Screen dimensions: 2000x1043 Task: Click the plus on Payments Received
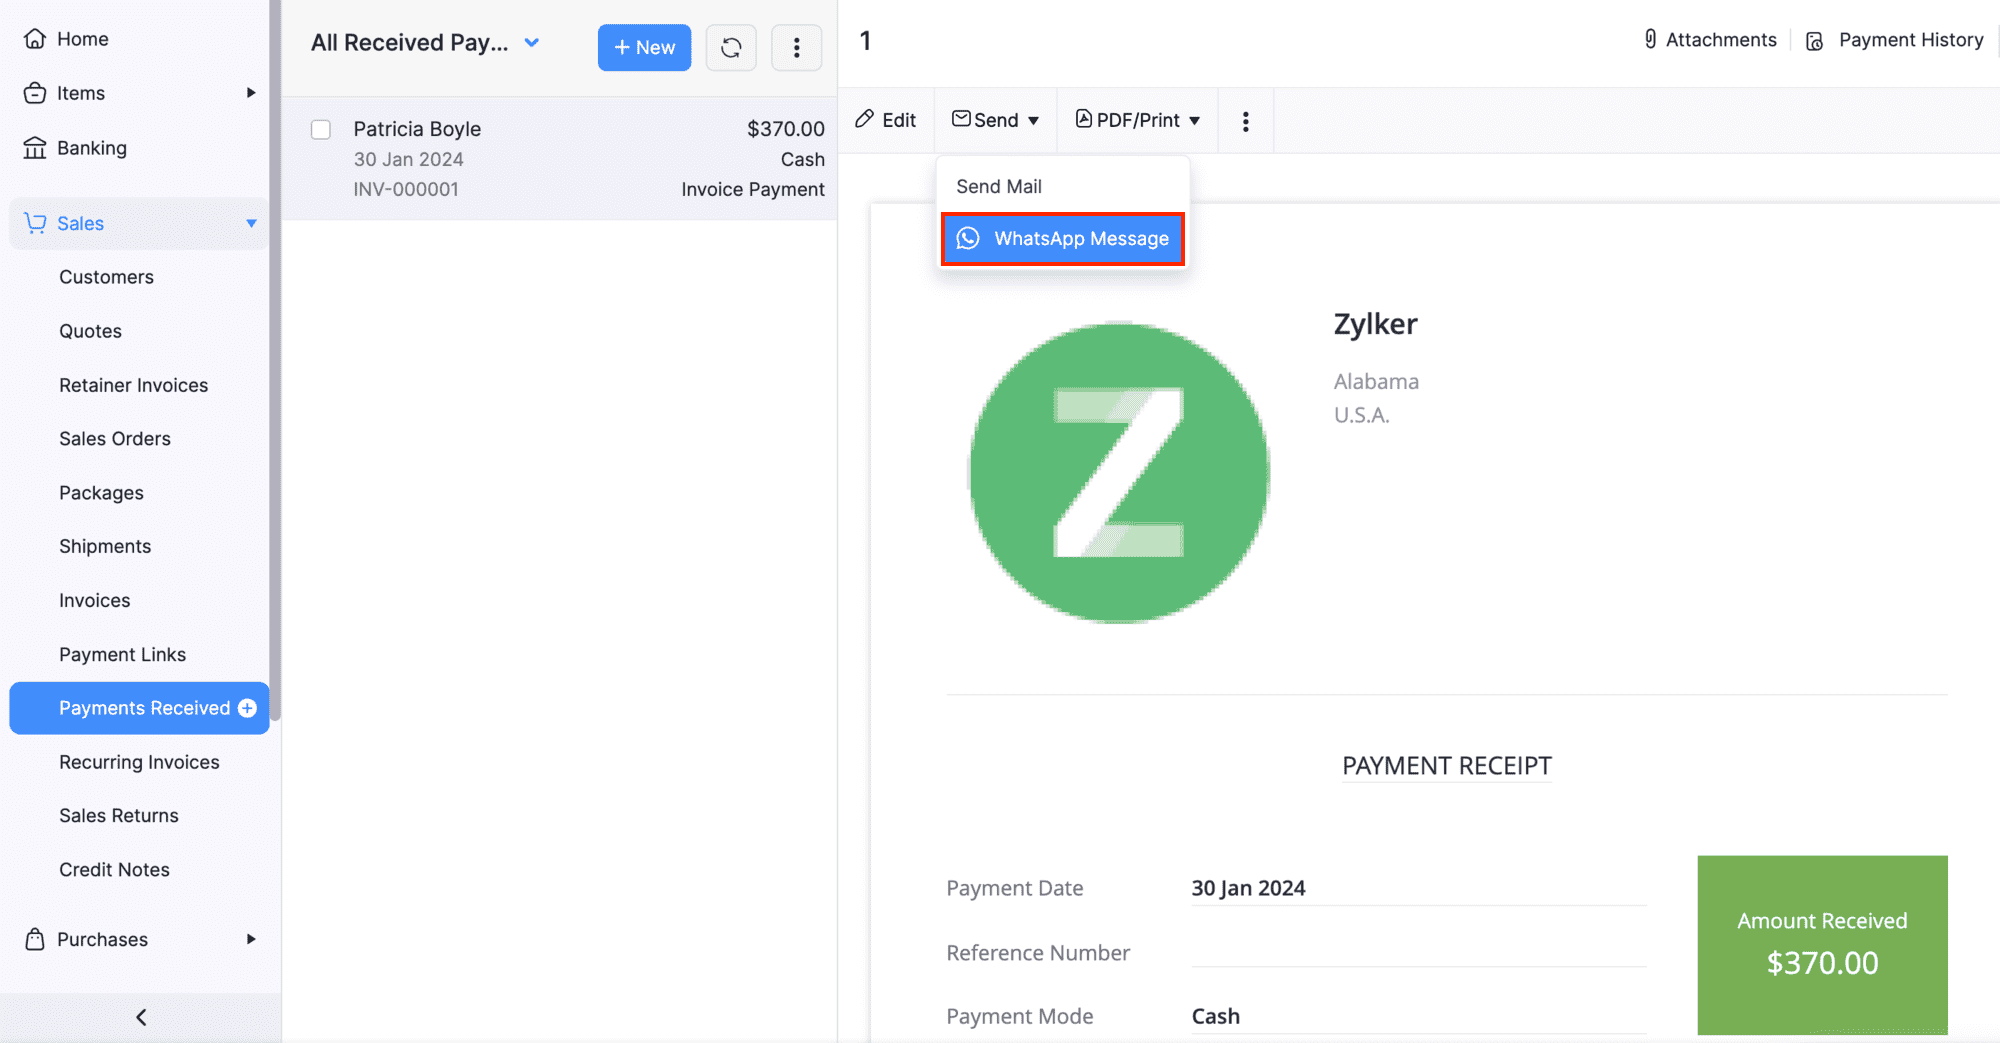pyautogui.click(x=247, y=708)
